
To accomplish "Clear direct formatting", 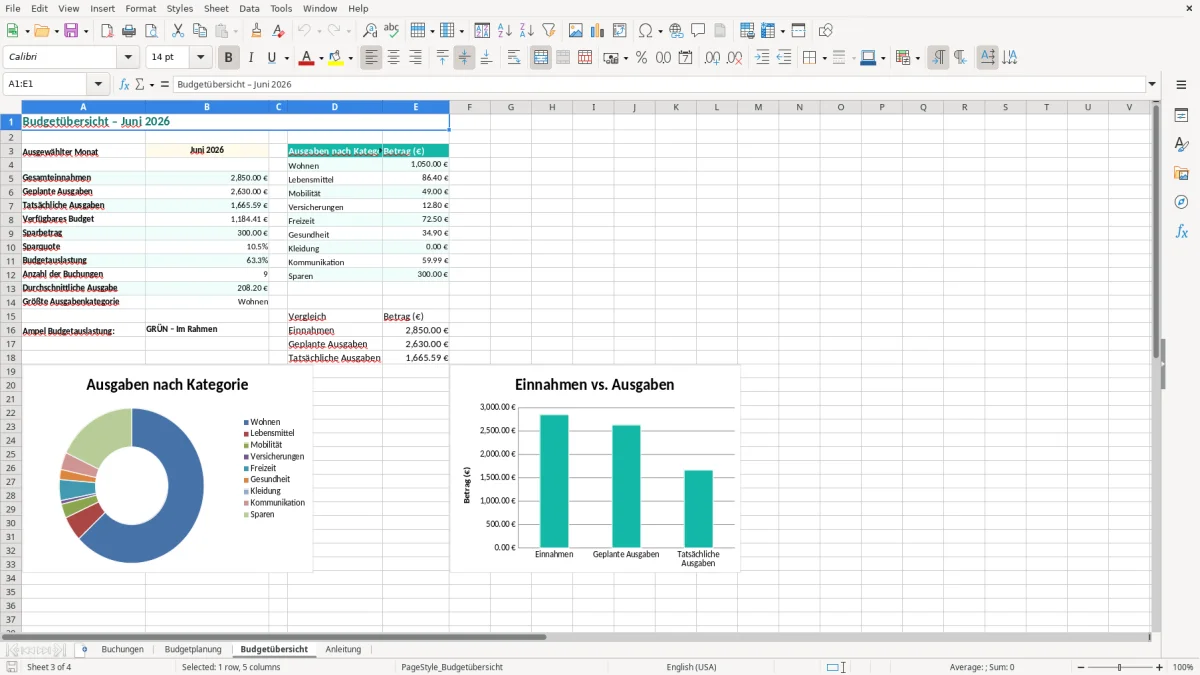I will coord(279,31).
